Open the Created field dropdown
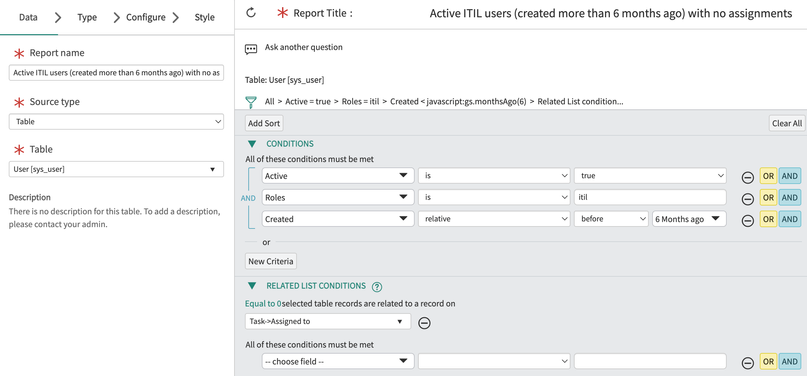Image resolution: width=807 pixels, height=376 pixels. point(338,219)
